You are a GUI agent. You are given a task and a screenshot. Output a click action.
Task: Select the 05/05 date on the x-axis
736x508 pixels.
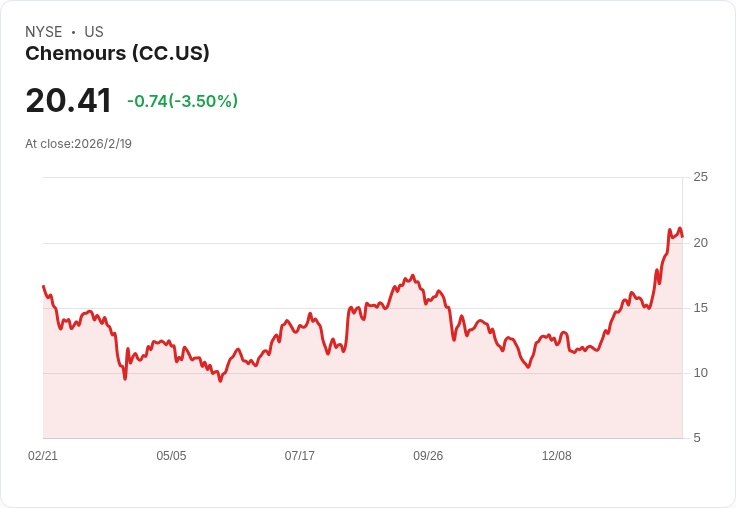pyautogui.click(x=171, y=456)
